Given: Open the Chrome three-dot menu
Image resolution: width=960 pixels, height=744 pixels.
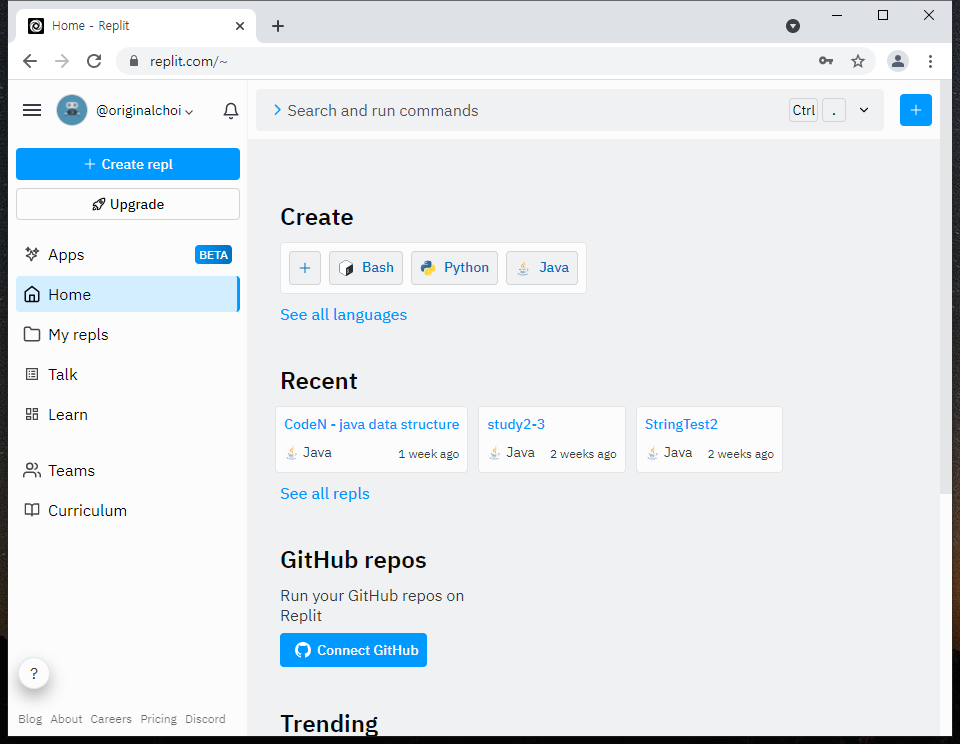Looking at the screenshot, I should pyautogui.click(x=930, y=61).
